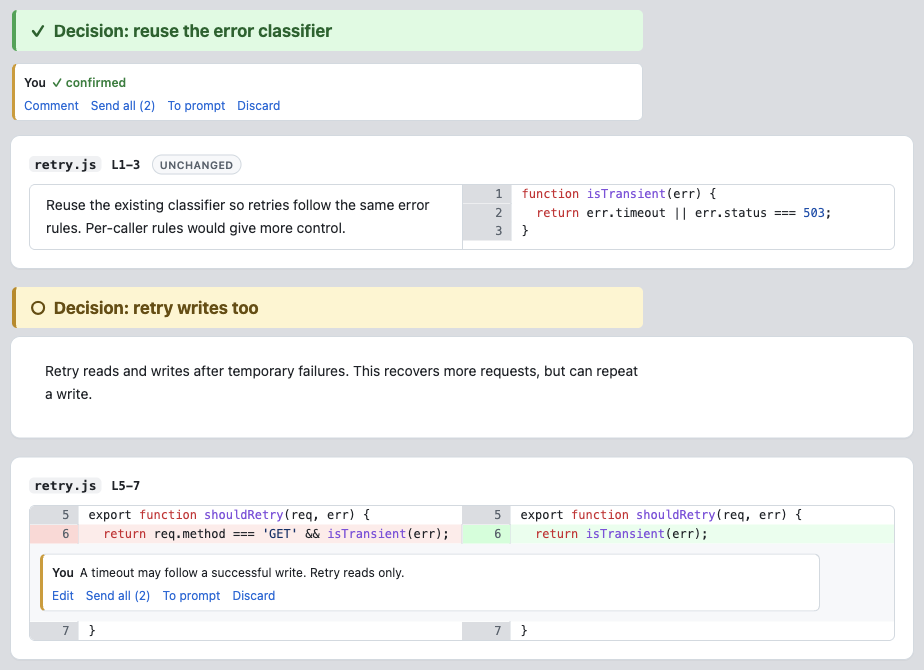Click line number 7 on the right diff side
This screenshot has height=670, width=924.
pyautogui.click(x=487, y=631)
